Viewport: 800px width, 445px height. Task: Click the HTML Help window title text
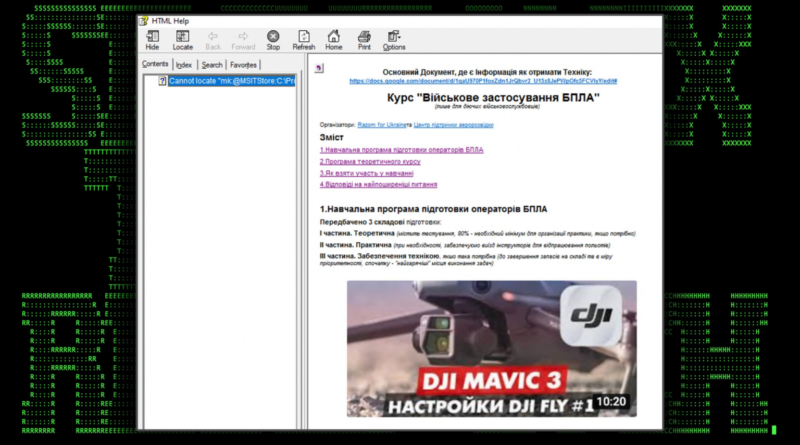tap(170, 21)
